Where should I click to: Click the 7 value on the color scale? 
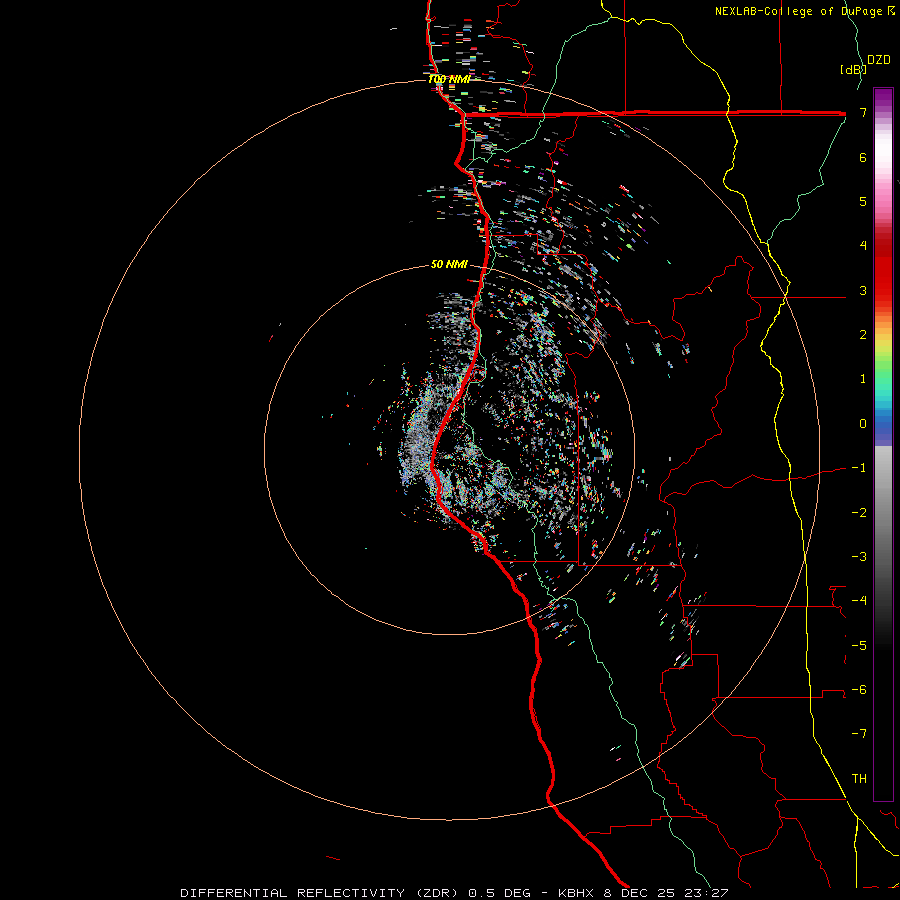pyautogui.click(x=863, y=112)
